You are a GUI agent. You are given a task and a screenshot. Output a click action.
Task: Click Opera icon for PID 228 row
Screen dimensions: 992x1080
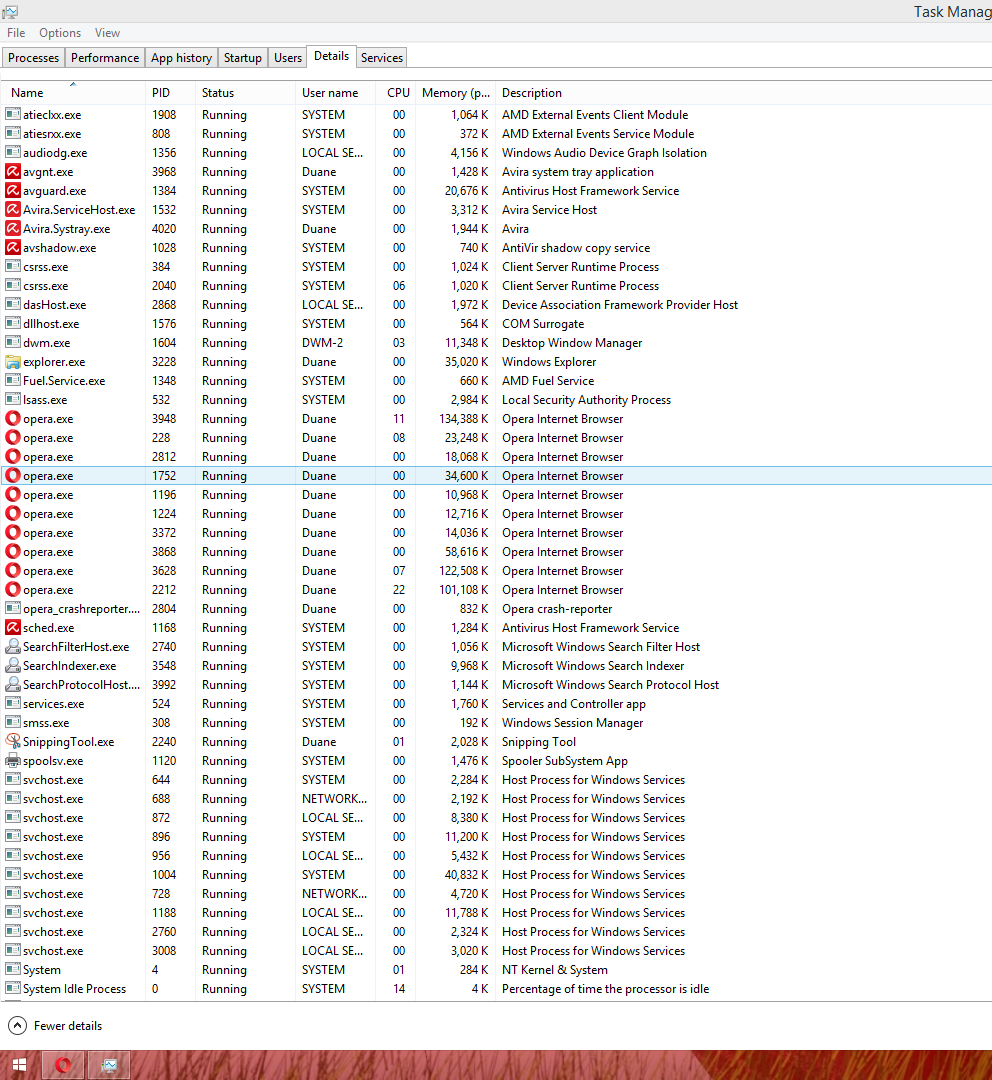pyautogui.click(x=12, y=437)
